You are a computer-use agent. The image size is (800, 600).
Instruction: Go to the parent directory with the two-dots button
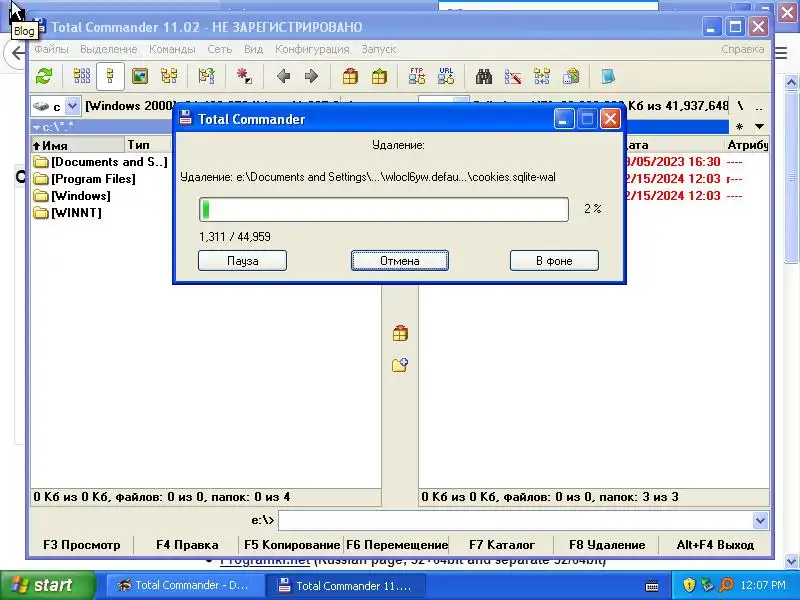pyautogui.click(x=759, y=107)
